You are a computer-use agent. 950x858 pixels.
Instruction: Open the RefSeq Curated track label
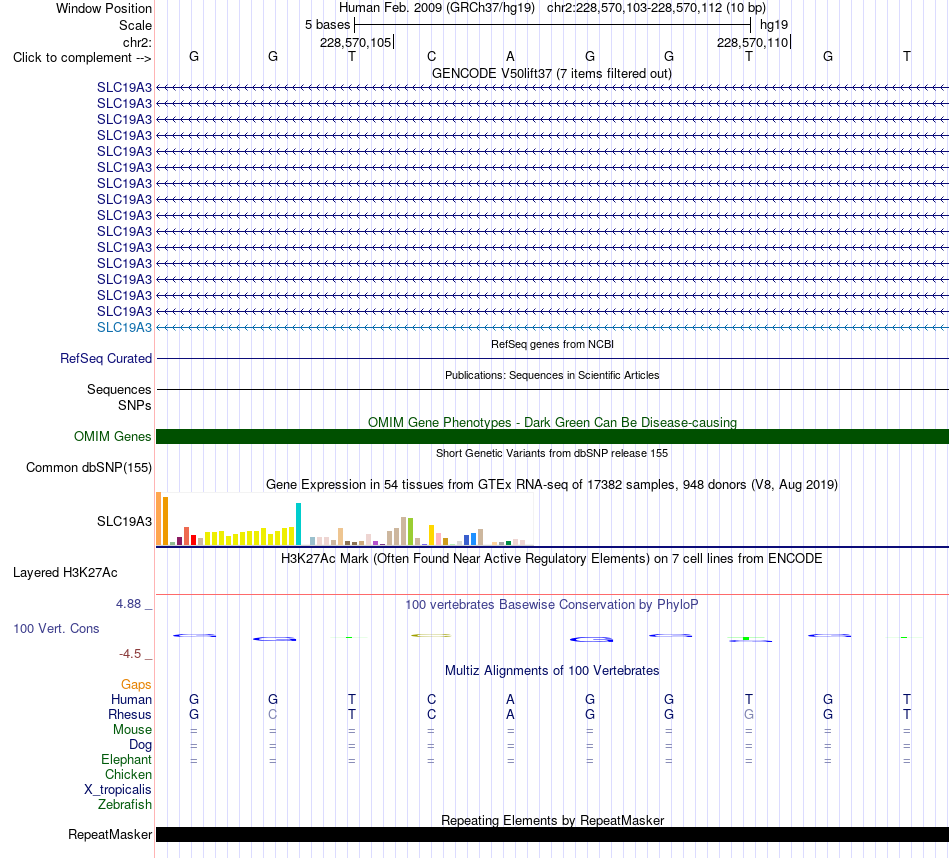coord(105,358)
